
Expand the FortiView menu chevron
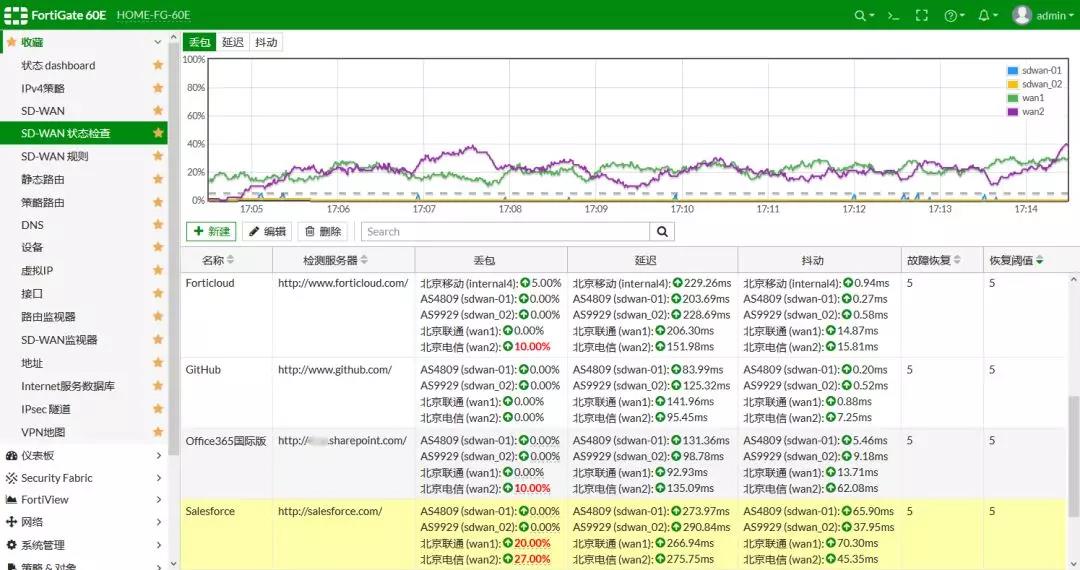(x=158, y=500)
